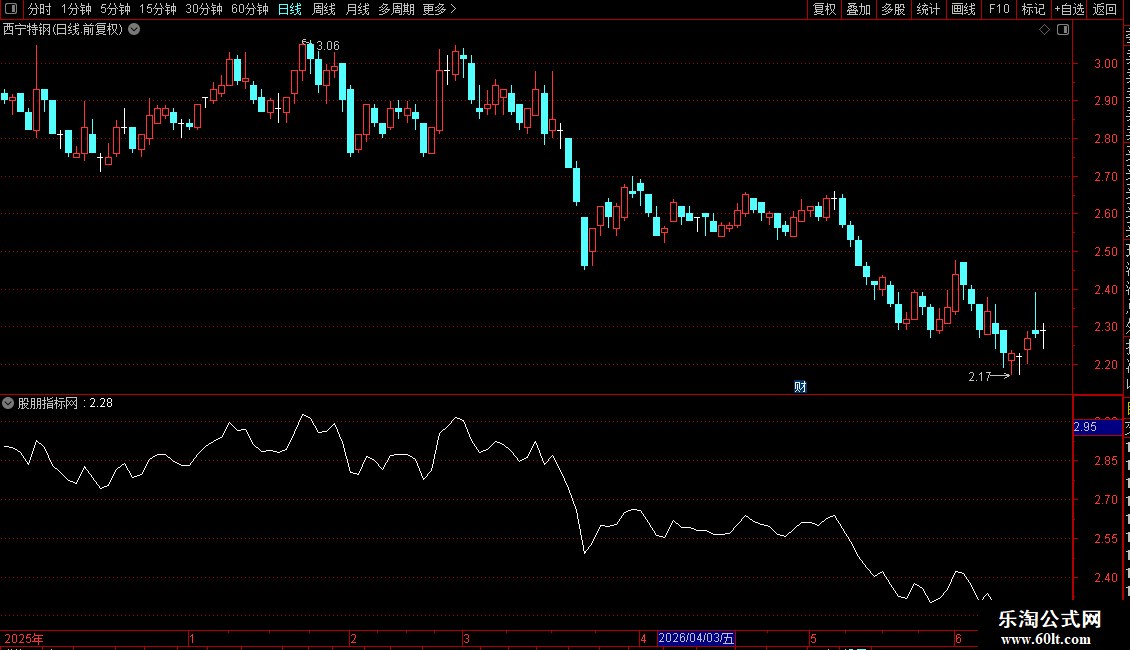Toggle the side panel icon in chart corner

[x=1063, y=30]
